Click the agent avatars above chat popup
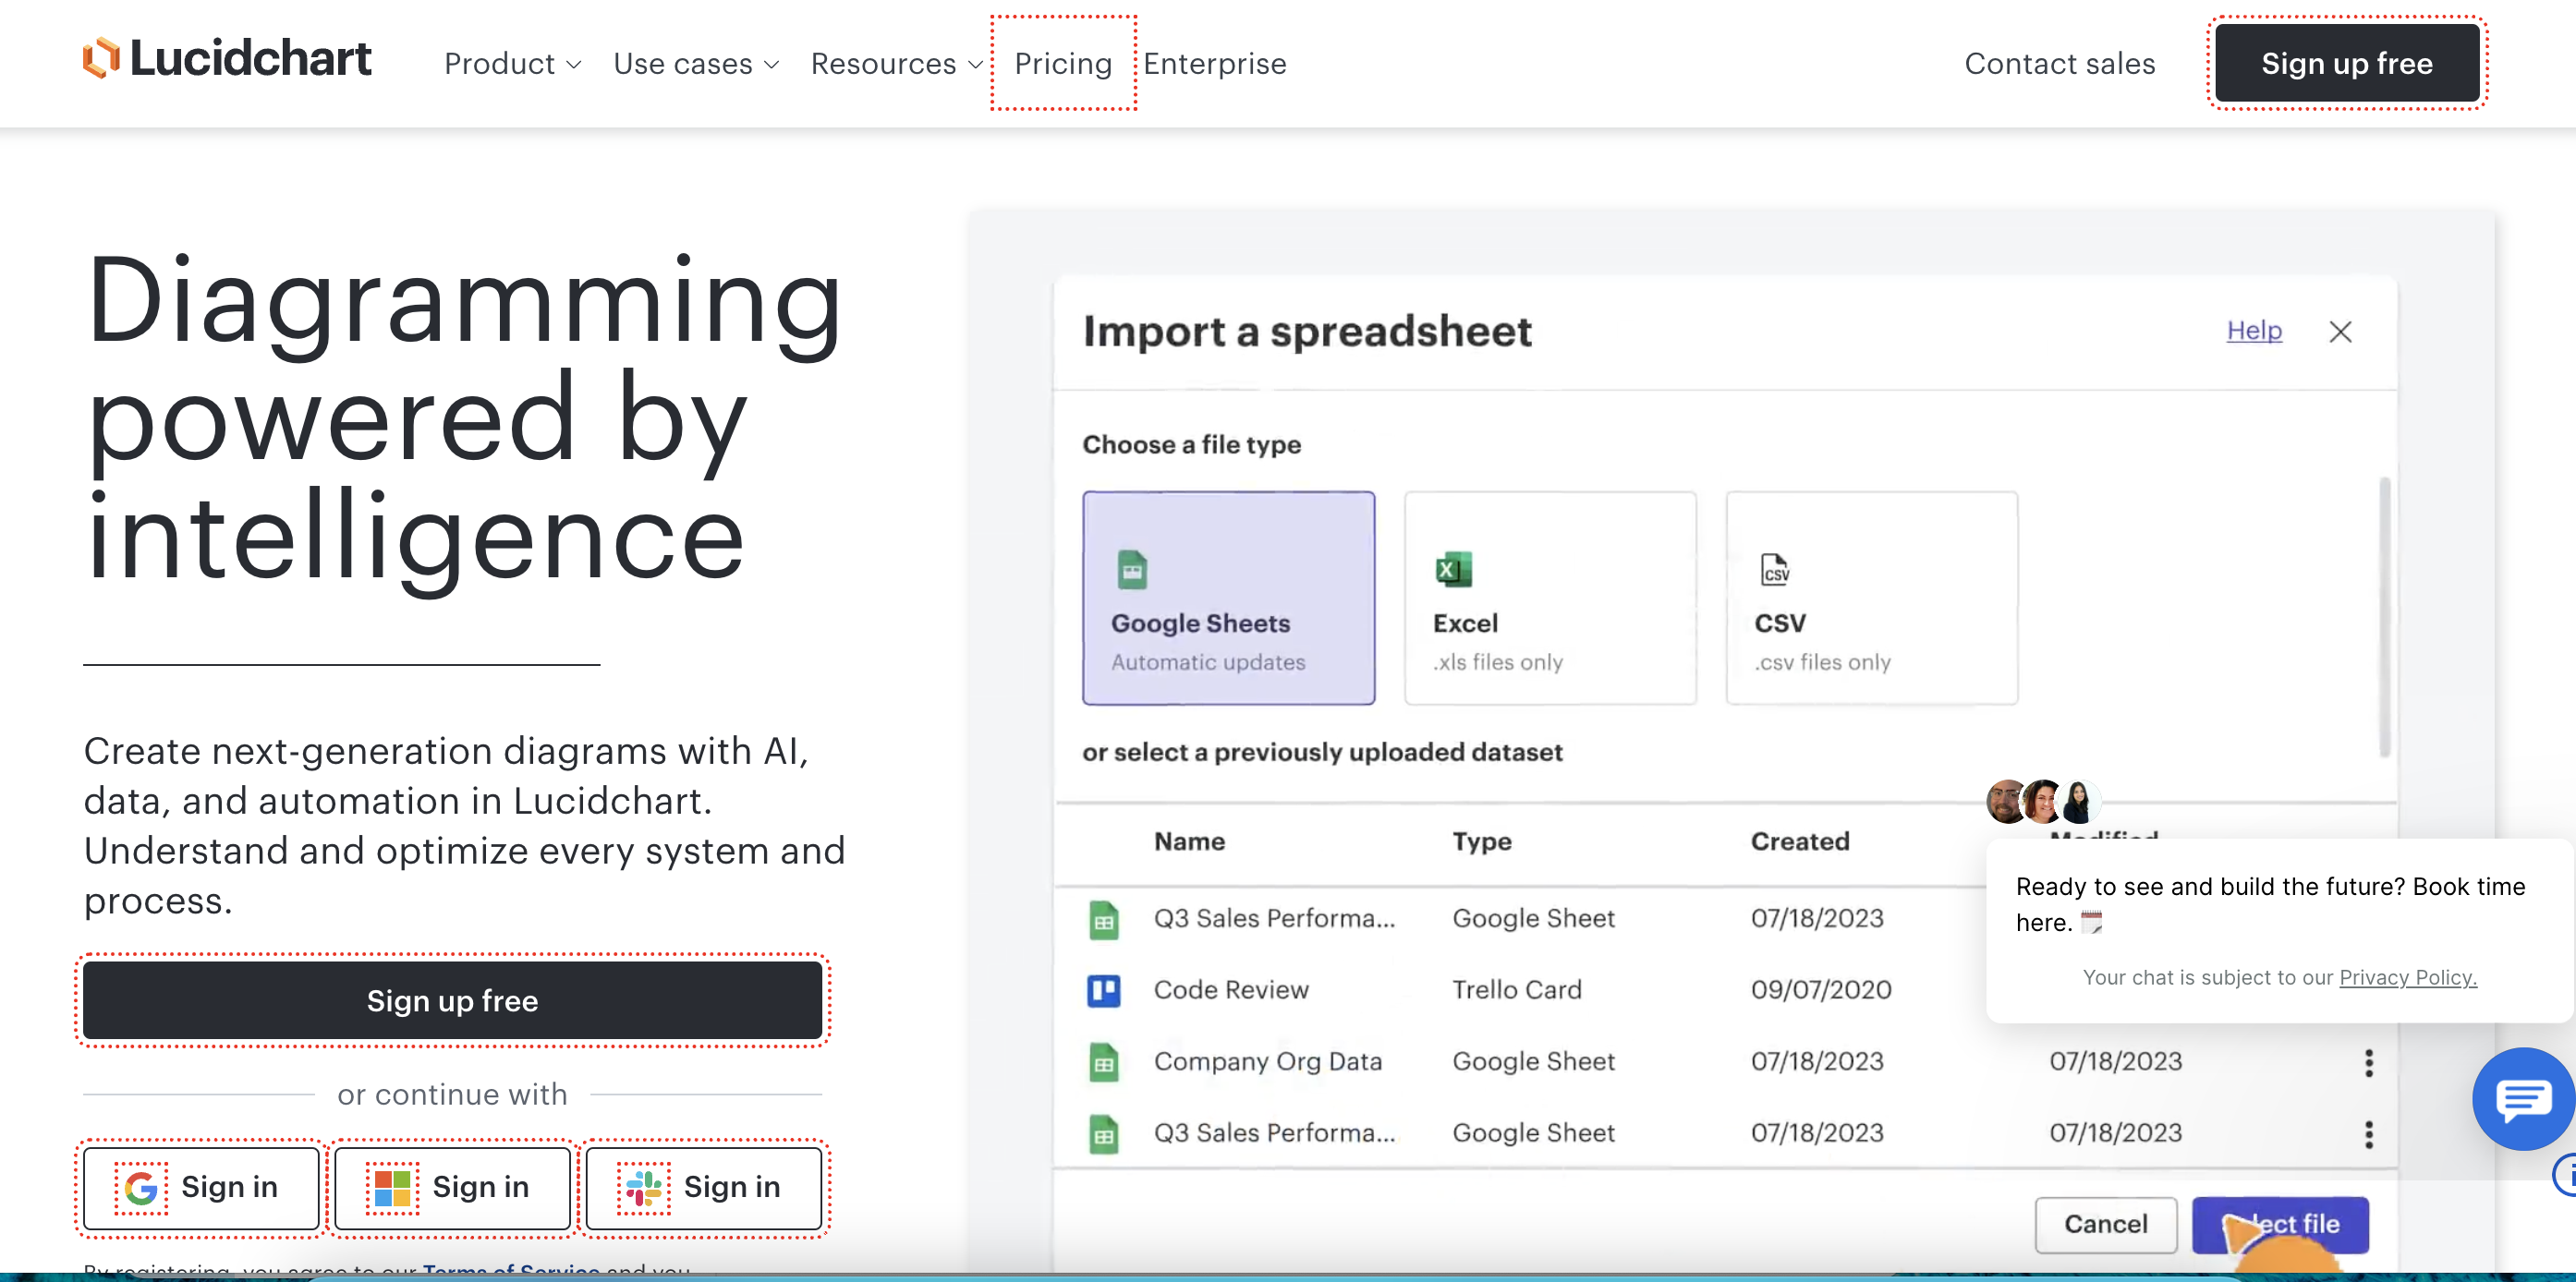 click(2043, 802)
